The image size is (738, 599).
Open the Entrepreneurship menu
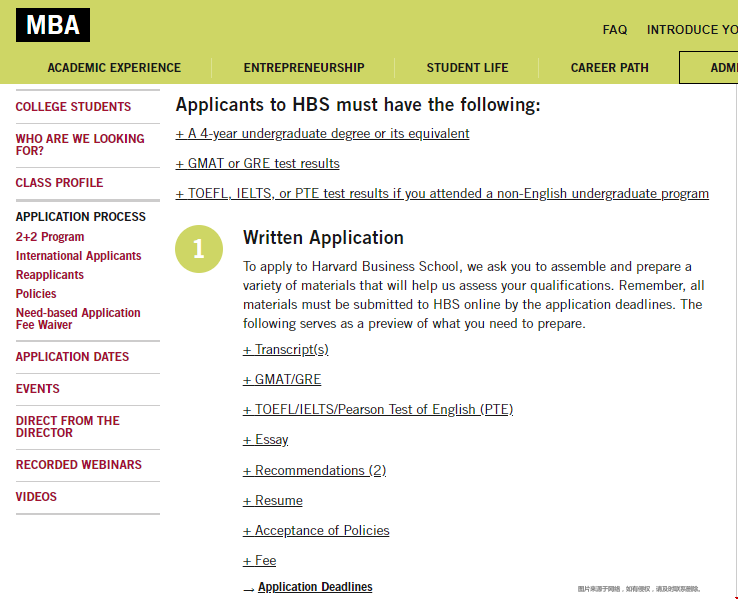pos(304,68)
